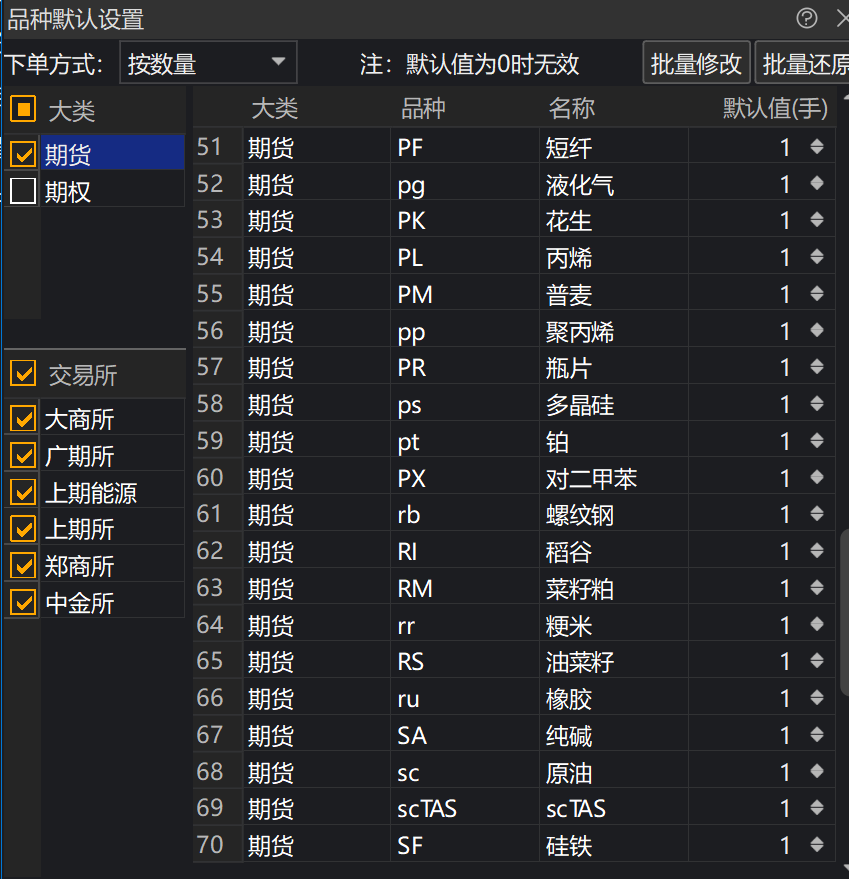This screenshot has height=879, width=849.
Task: Uncheck the 期货 category checkbox
Action: pos(23,154)
